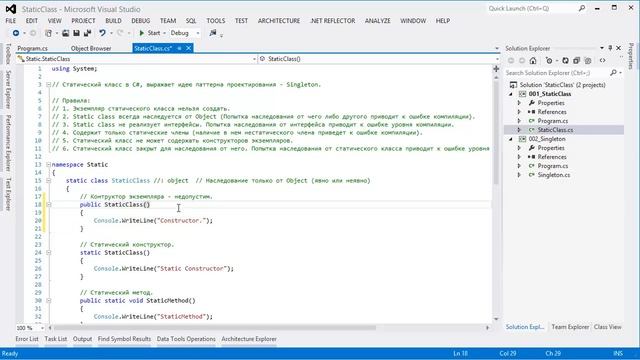Open the ARCHITECTURE menu
Viewport: 640px width, 360px height.
[x=279, y=21]
